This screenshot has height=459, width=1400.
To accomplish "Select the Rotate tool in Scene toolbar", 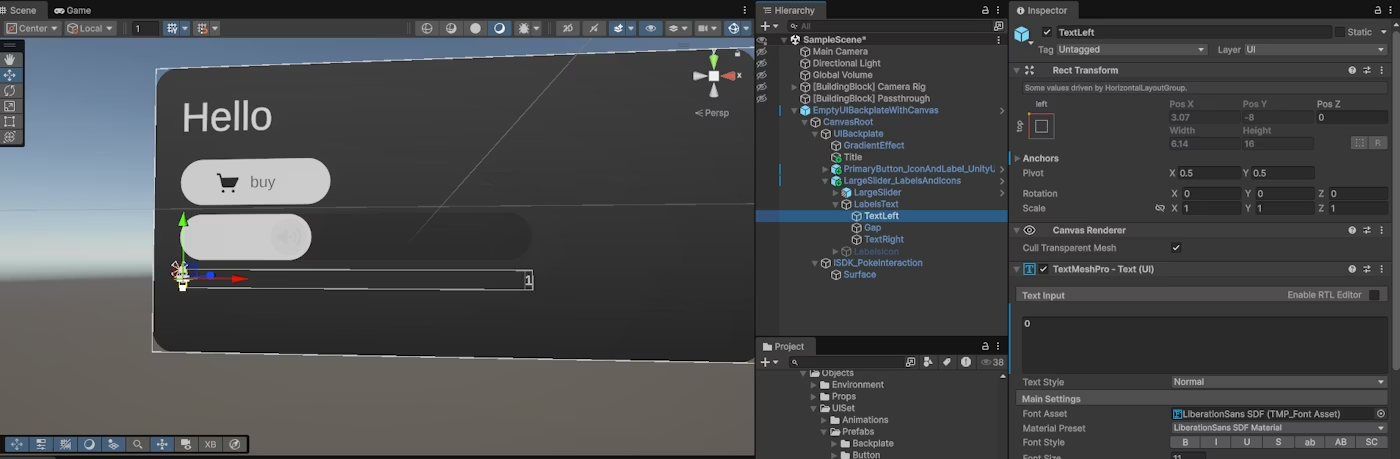I will (10, 90).
